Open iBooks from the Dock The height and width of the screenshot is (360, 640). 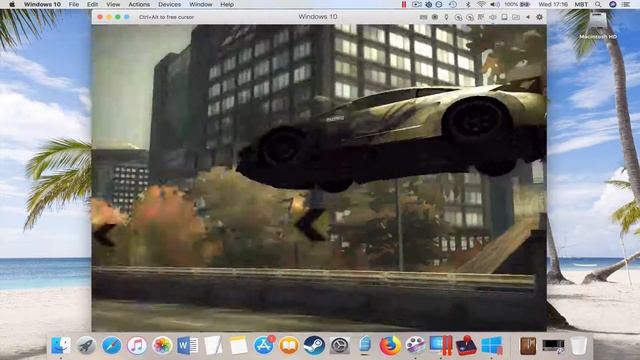(289, 345)
